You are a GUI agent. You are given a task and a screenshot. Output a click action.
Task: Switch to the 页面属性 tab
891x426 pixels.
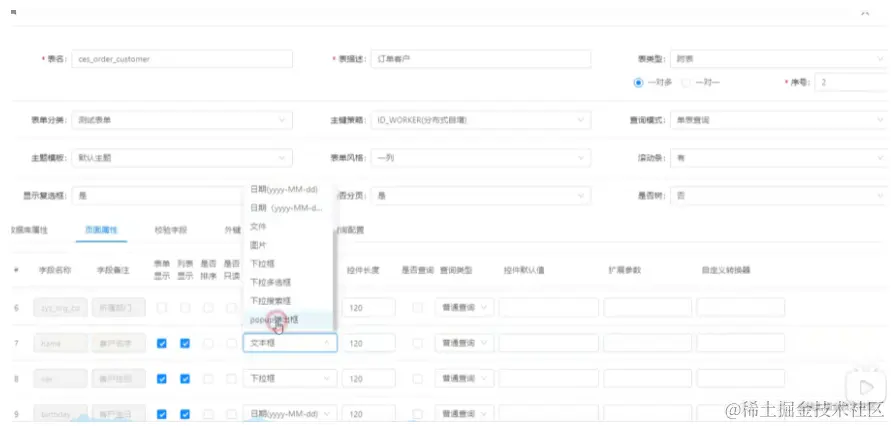click(101, 230)
